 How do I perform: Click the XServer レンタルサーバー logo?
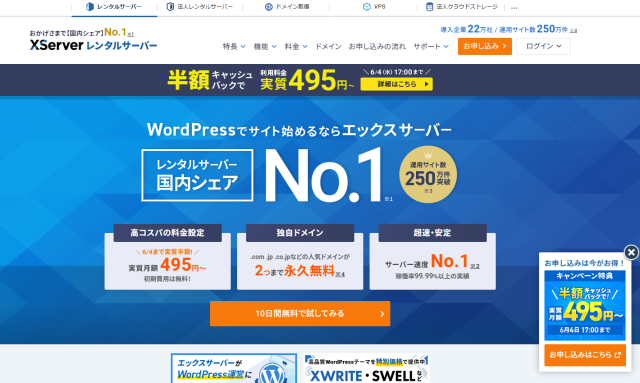tap(93, 45)
